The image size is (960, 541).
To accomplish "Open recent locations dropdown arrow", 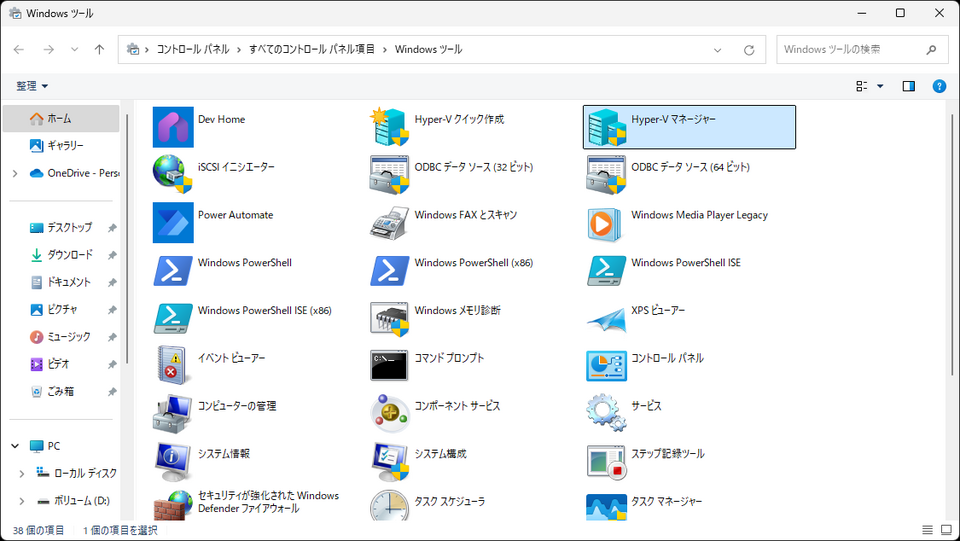I will click(x=75, y=50).
